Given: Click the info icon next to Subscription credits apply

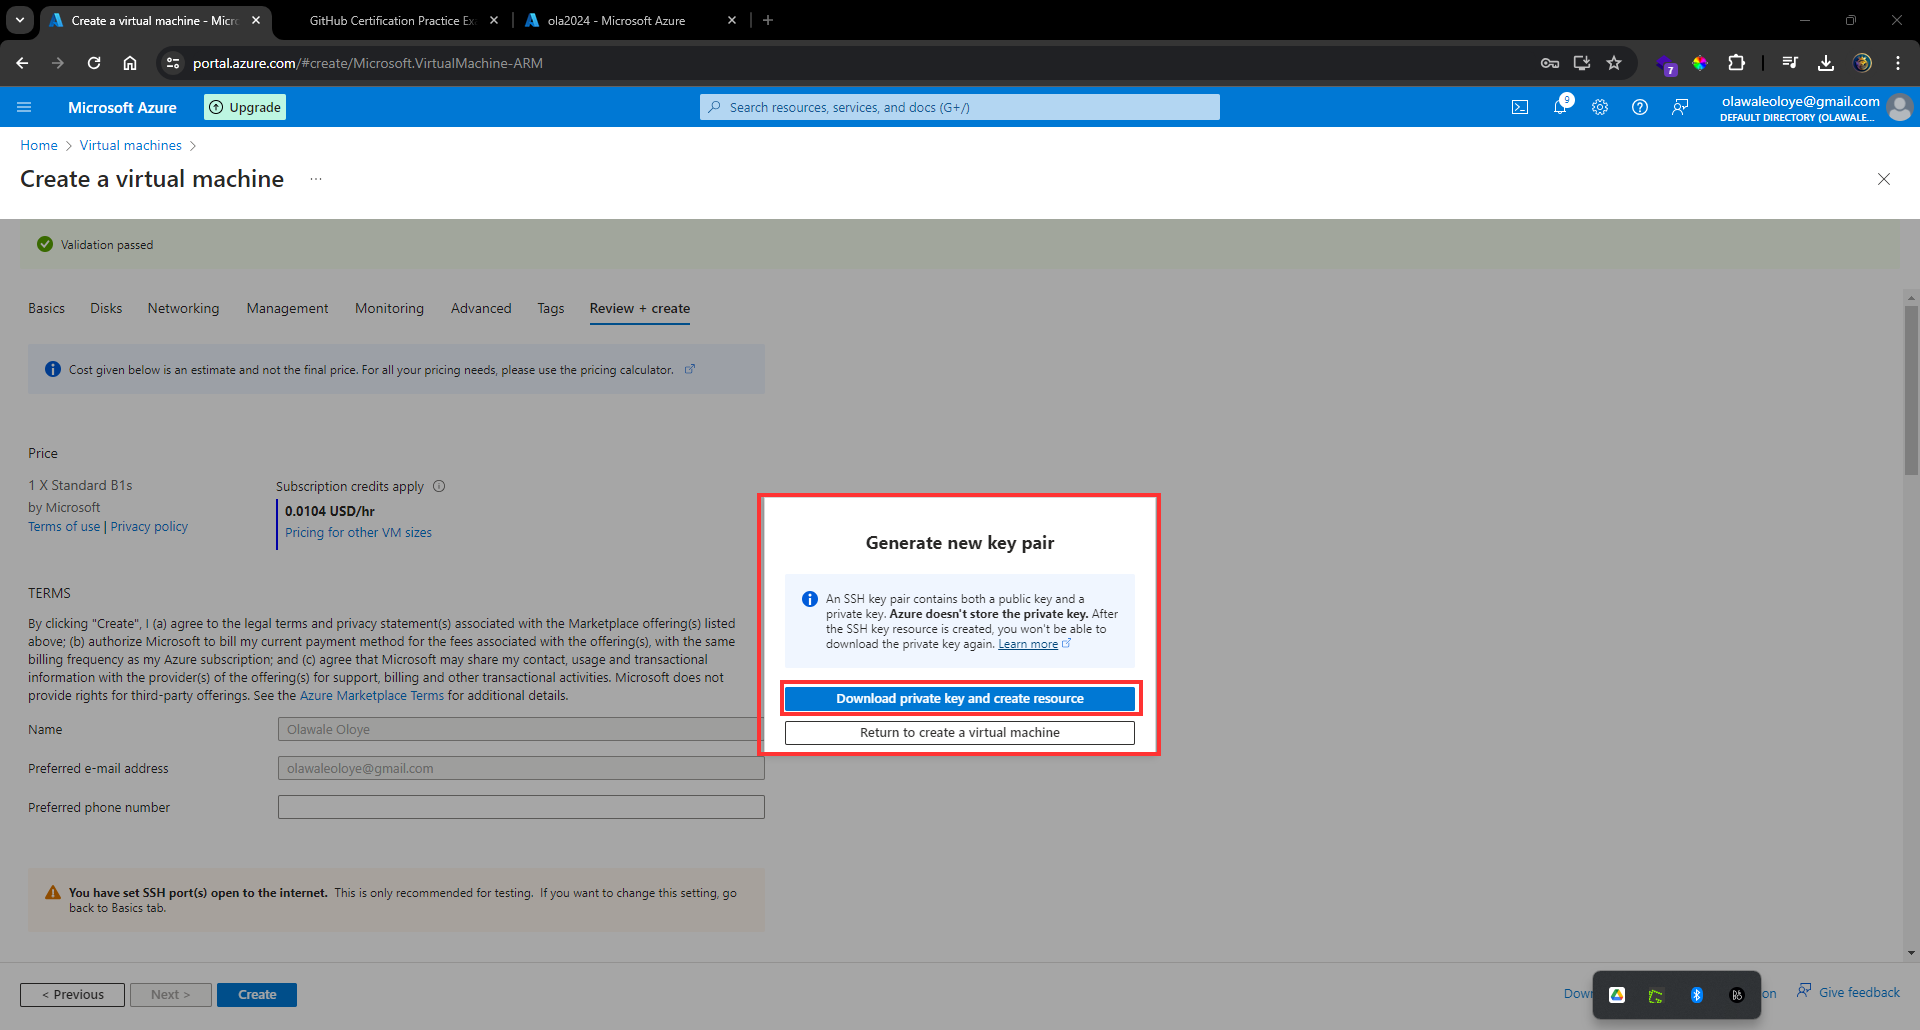Looking at the screenshot, I should (x=439, y=486).
